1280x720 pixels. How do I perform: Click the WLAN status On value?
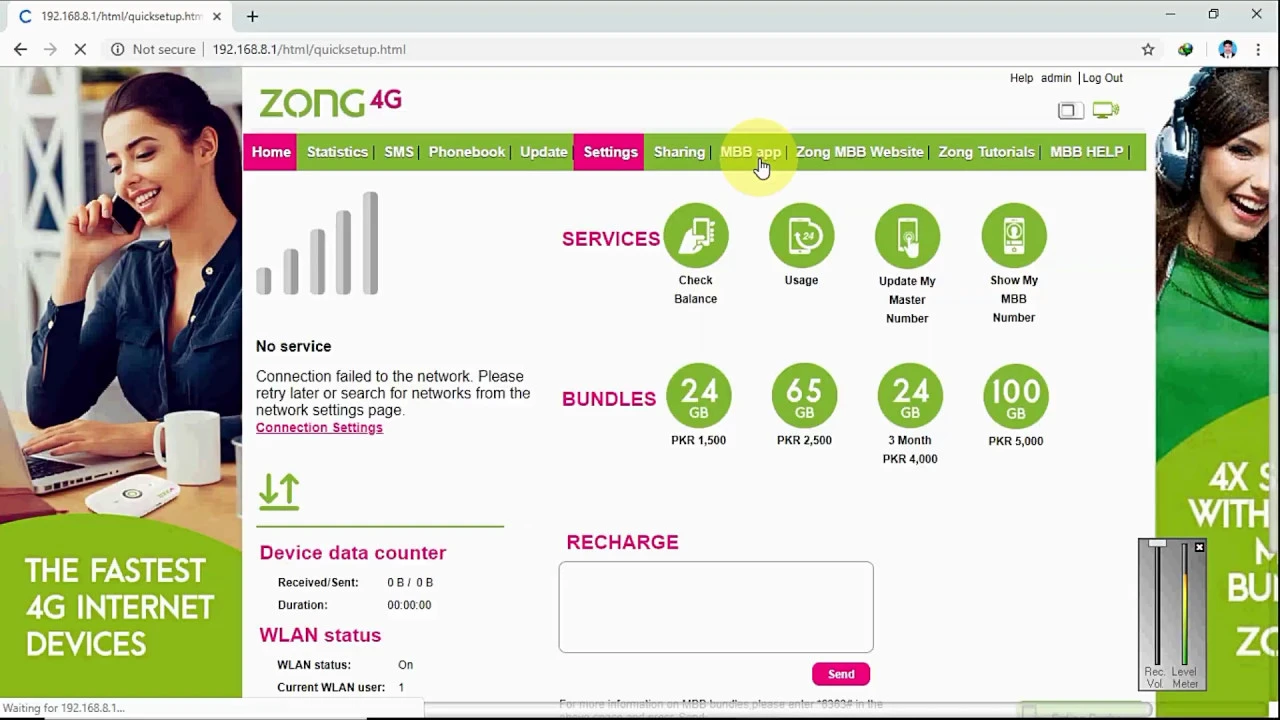pos(405,665)
